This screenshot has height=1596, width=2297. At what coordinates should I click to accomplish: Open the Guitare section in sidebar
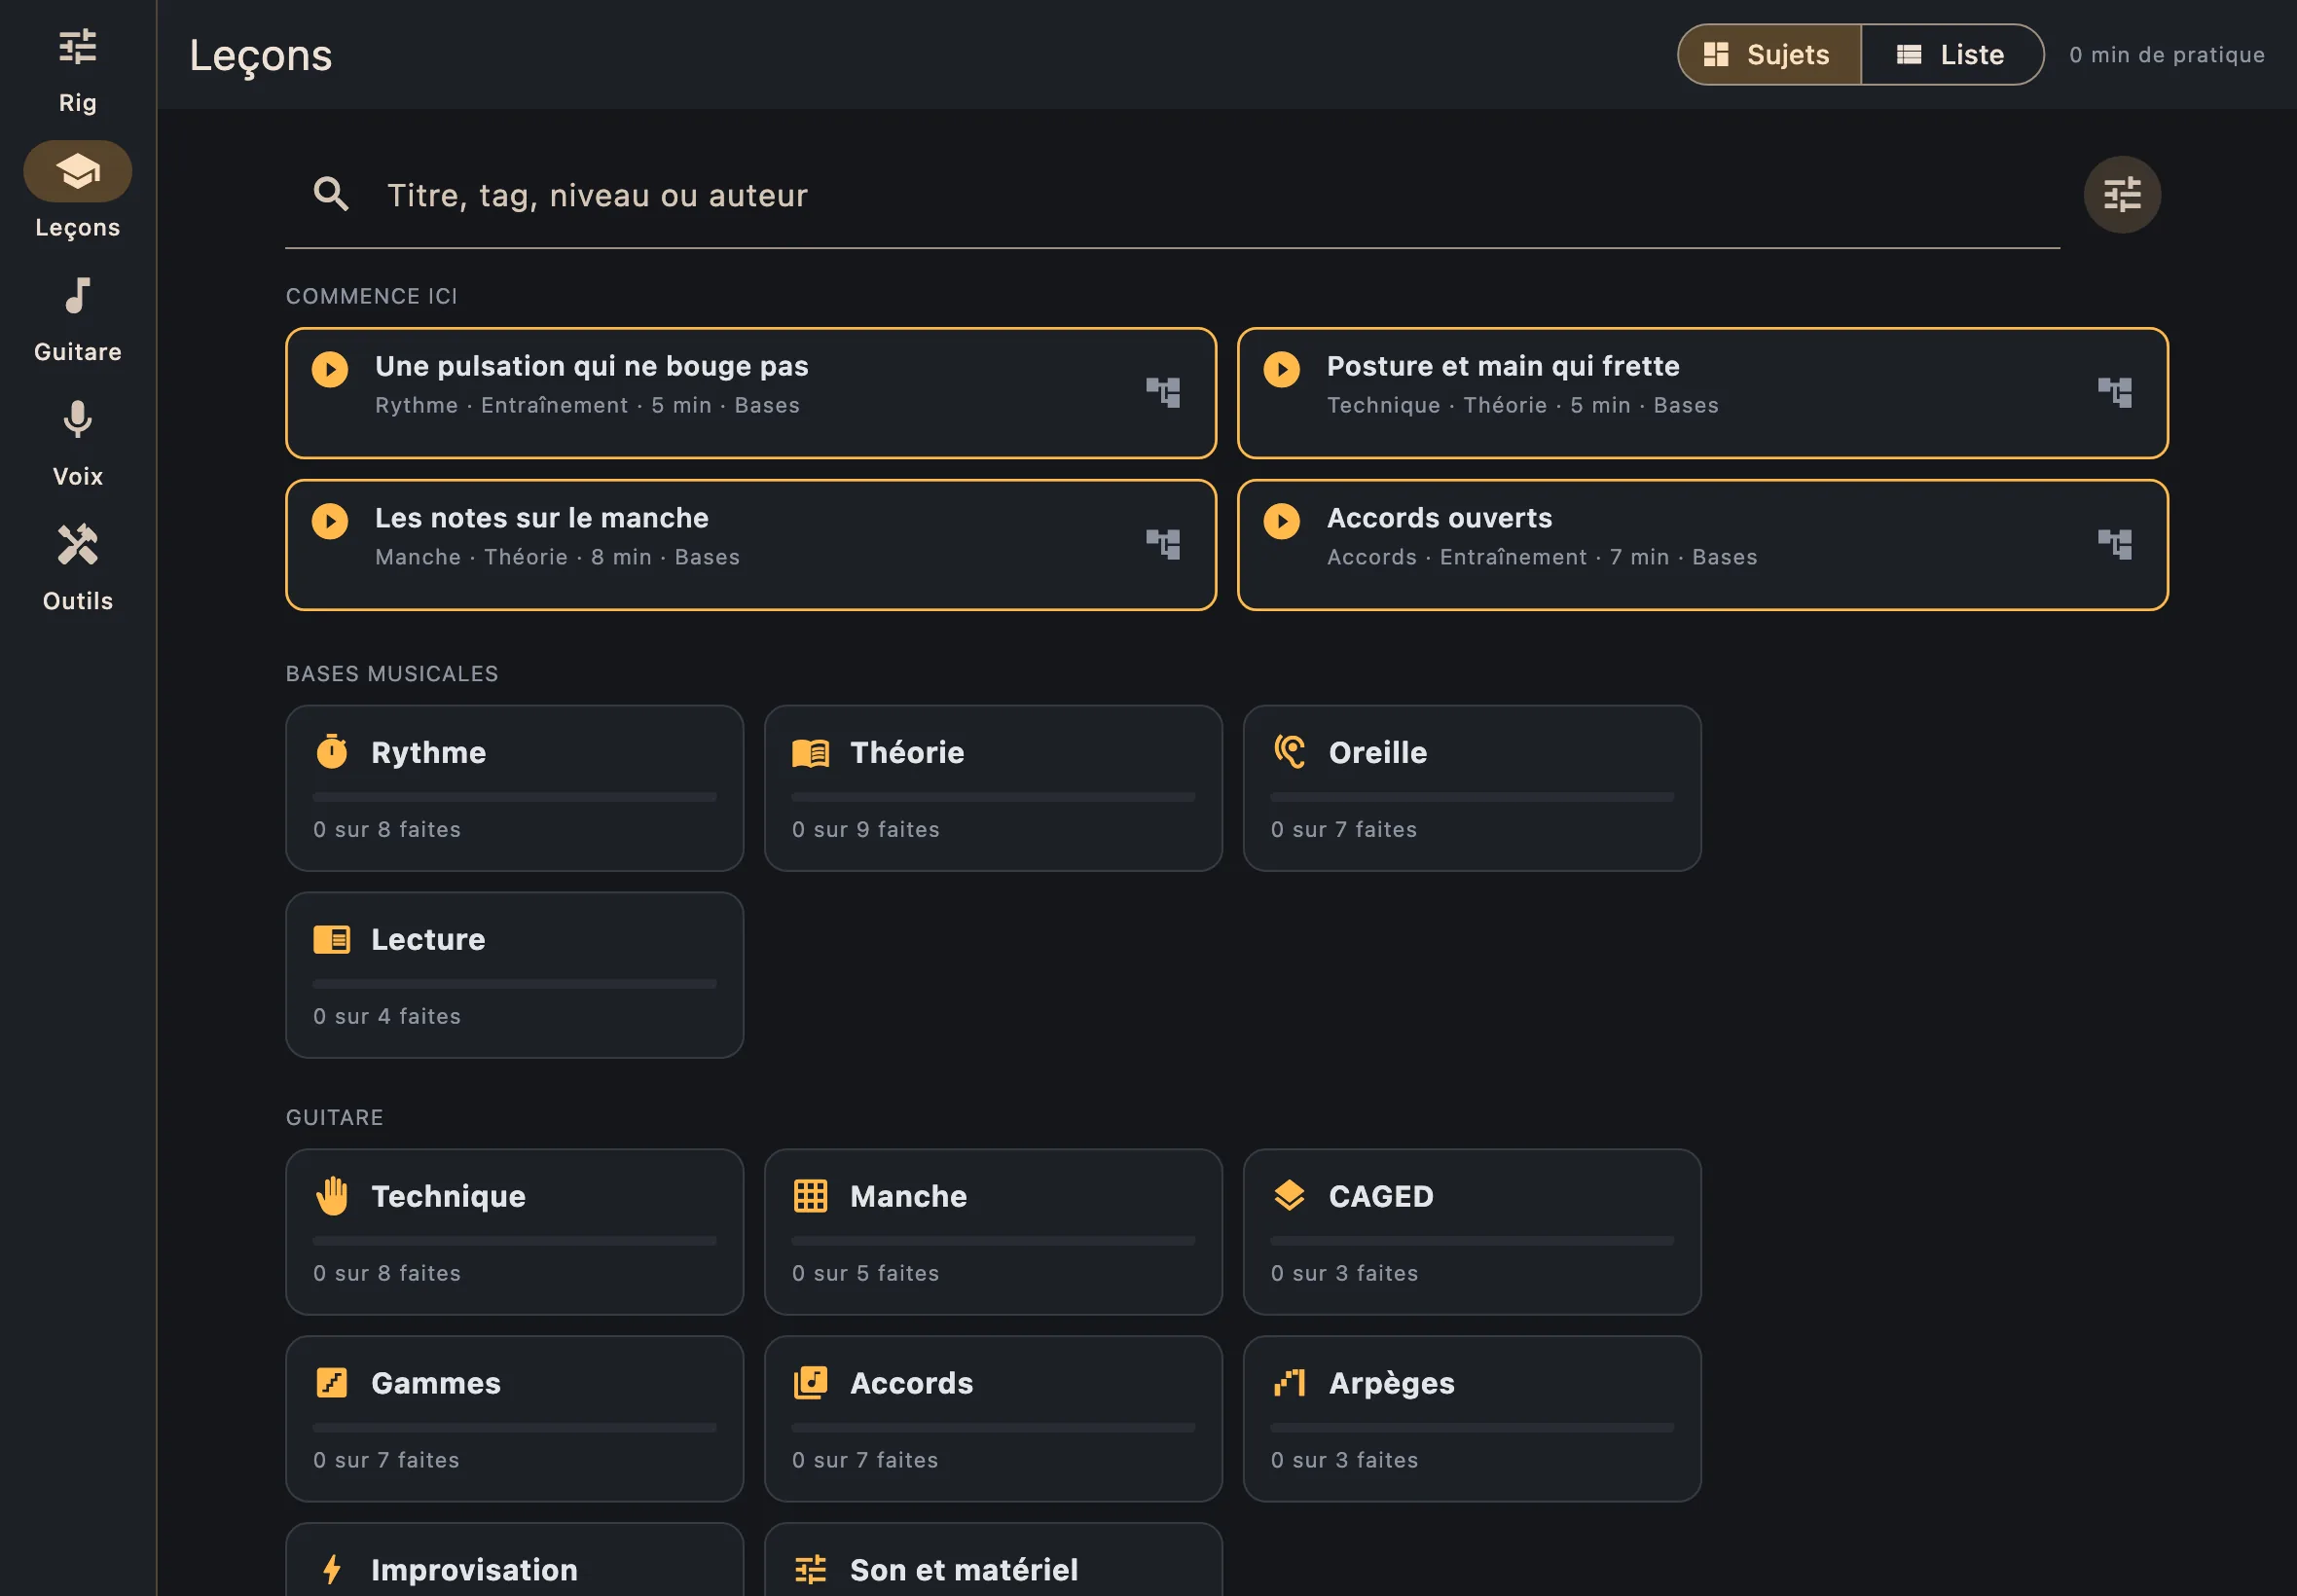click(77, 320)
